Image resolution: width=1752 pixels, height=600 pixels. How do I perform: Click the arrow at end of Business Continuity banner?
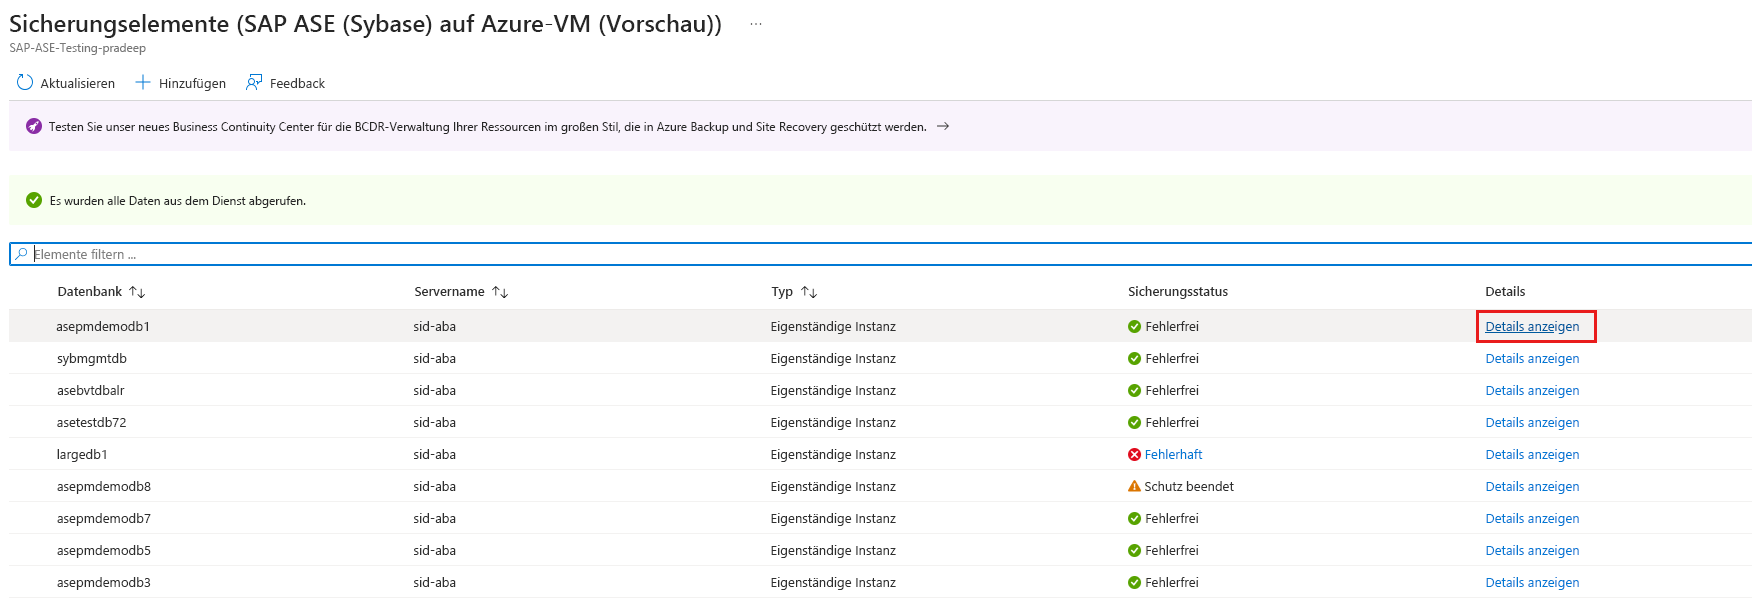click(x=942, y=126)
